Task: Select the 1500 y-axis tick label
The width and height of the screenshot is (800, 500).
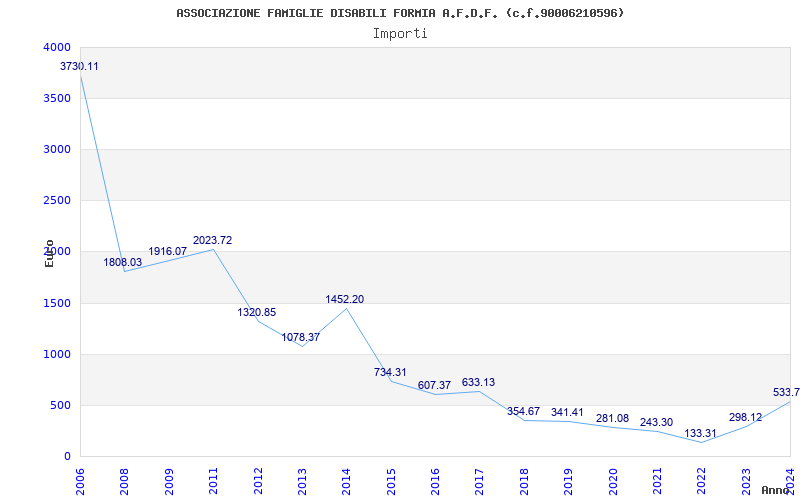Action: tap(57, 303)
